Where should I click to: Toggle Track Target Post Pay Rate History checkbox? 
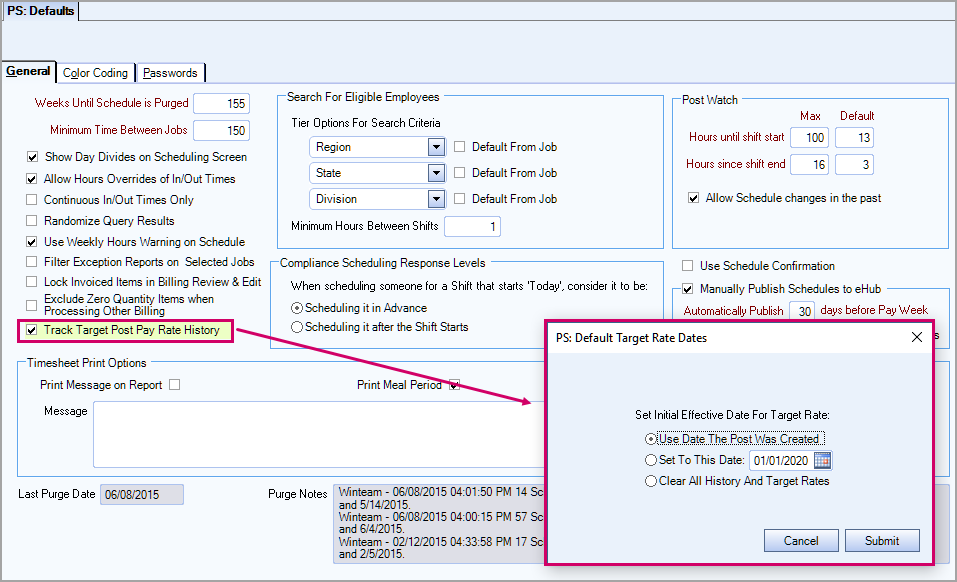tap(33, 330)
